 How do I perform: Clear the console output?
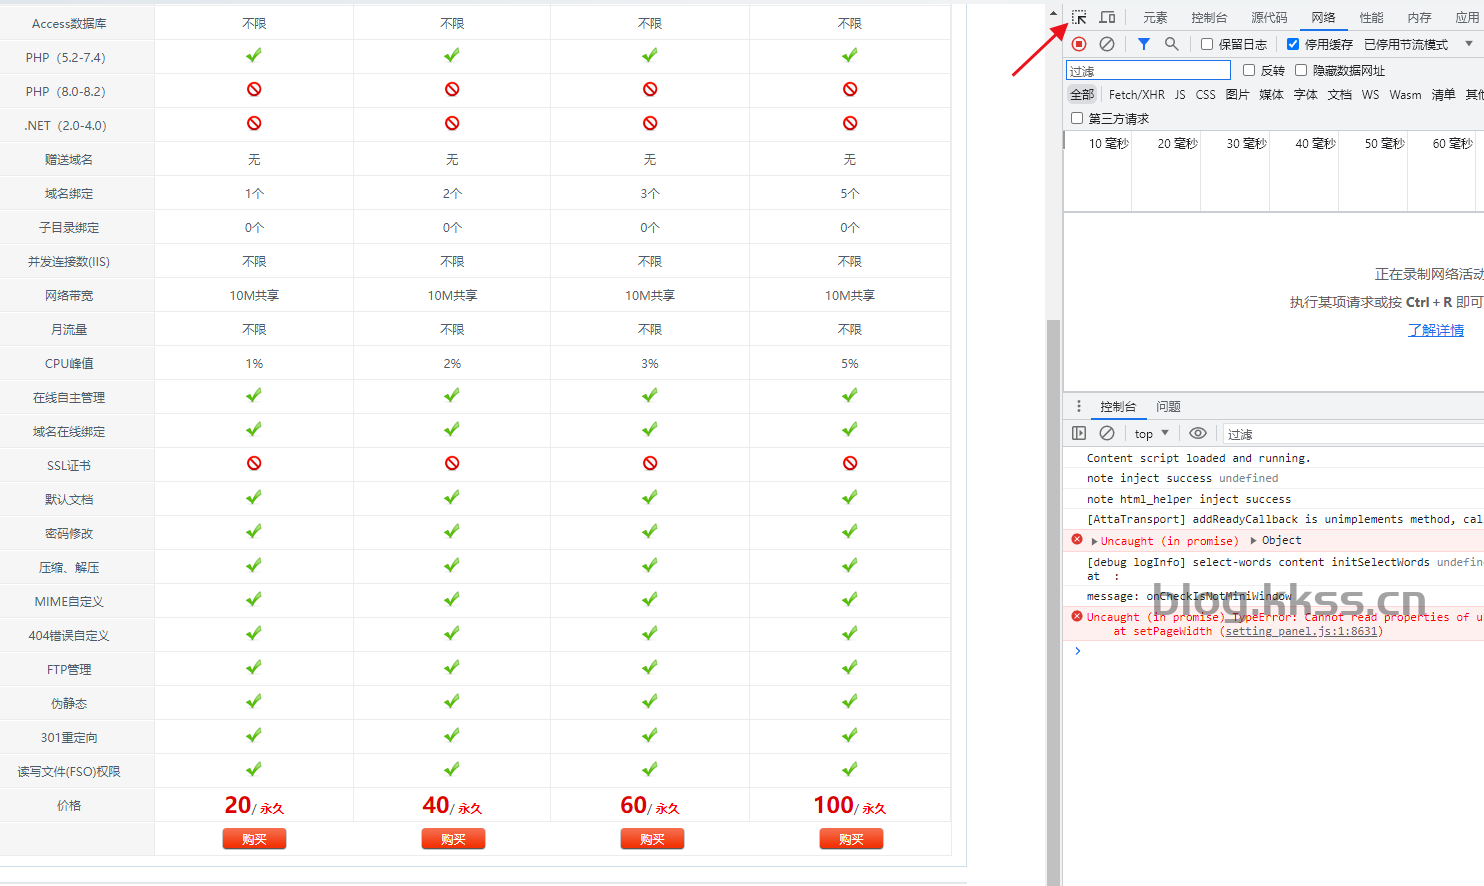click(1107, 433)
